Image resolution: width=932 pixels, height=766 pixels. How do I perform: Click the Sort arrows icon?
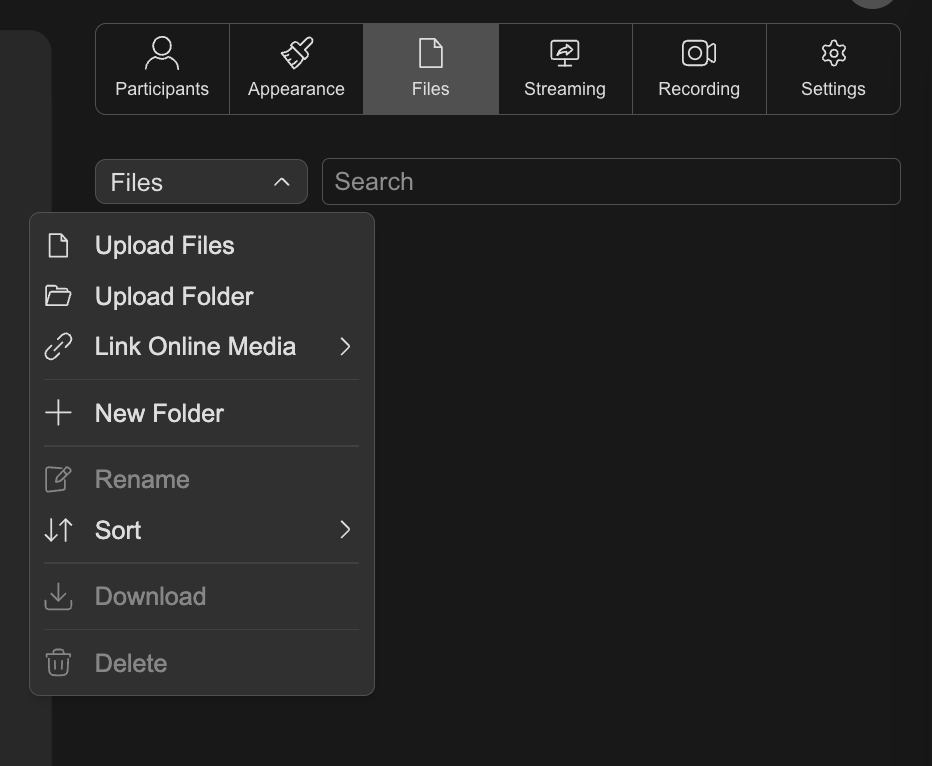click(x=58, y=530)
